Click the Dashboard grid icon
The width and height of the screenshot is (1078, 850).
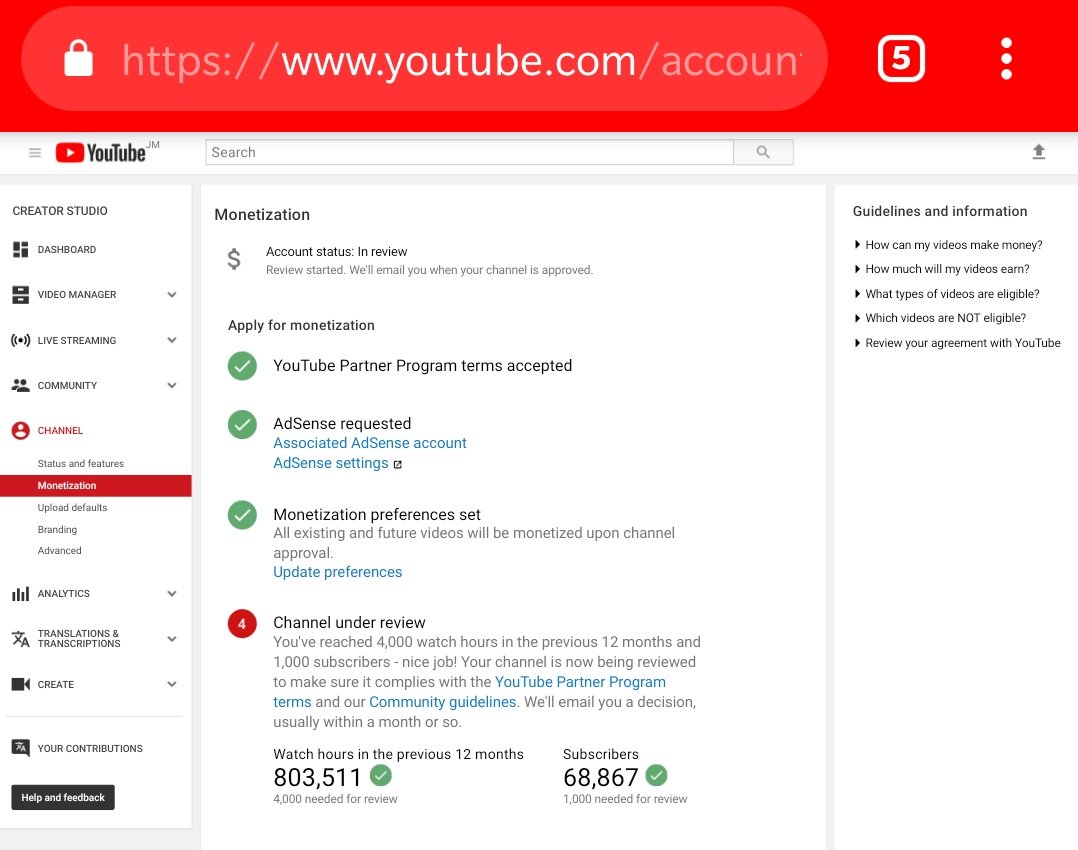(21, 250)
